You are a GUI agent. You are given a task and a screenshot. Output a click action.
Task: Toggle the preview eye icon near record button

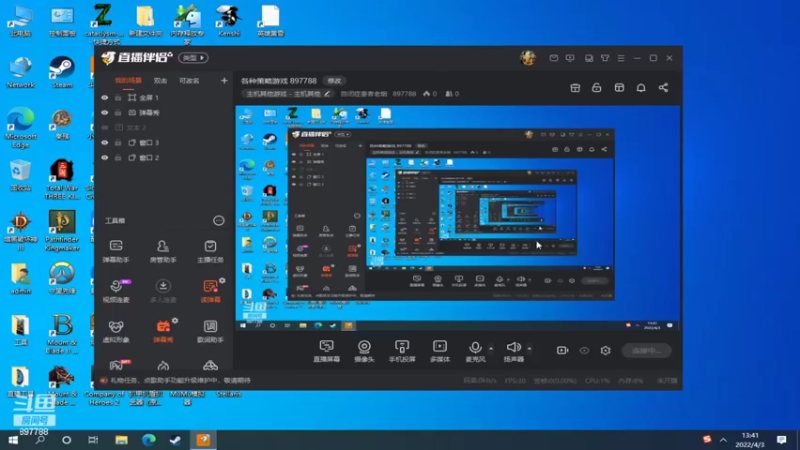coord(584,351)
